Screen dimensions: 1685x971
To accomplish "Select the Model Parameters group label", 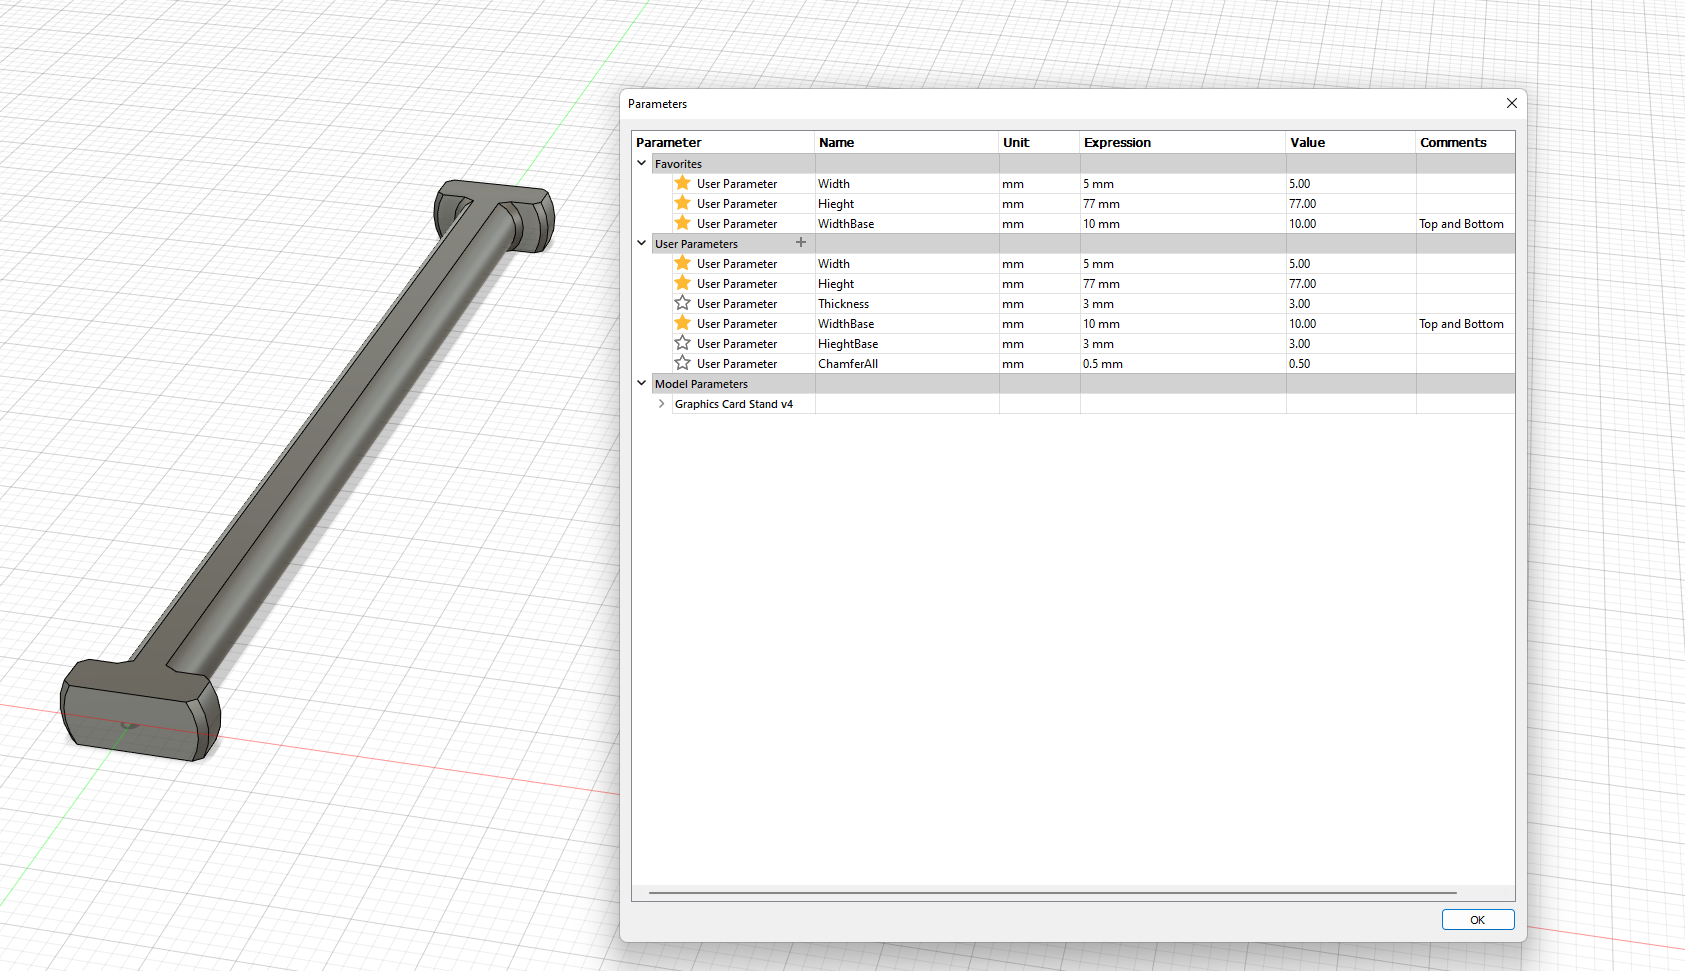I will (x=701, y=384).
